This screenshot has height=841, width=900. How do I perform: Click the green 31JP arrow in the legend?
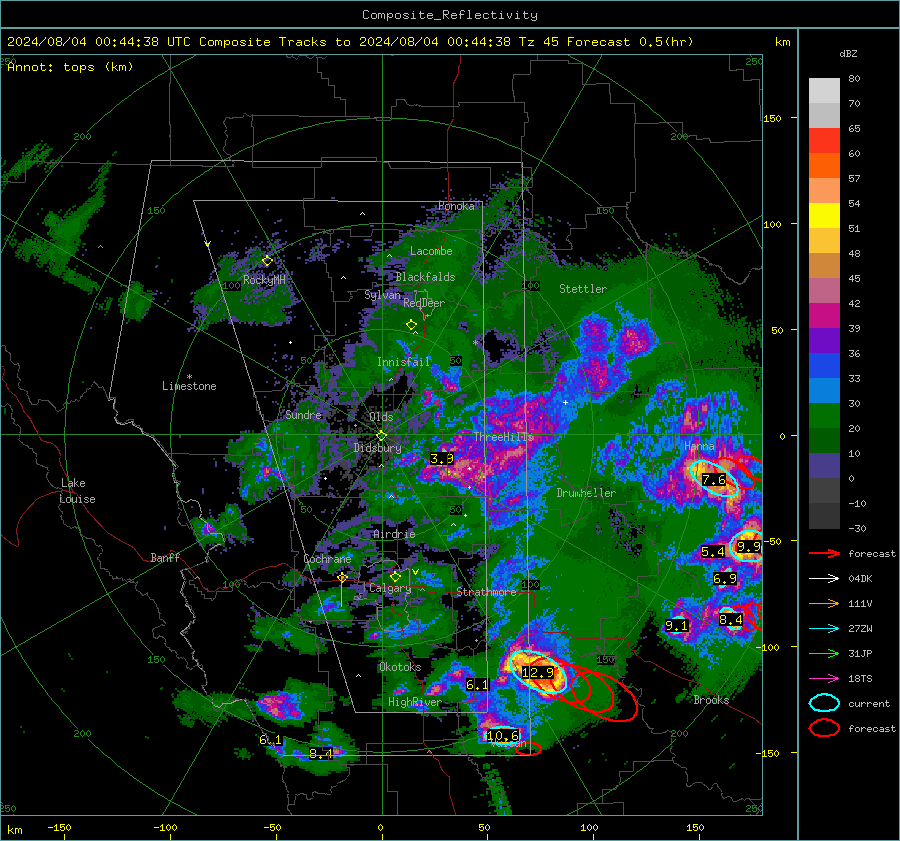click(x=824, y=653)
